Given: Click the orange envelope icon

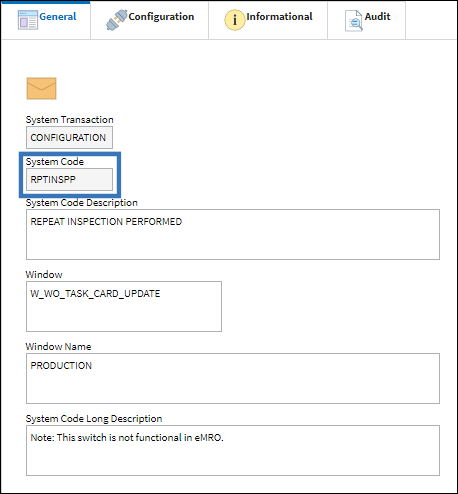Looking at the screenshot, I should 41,88.
